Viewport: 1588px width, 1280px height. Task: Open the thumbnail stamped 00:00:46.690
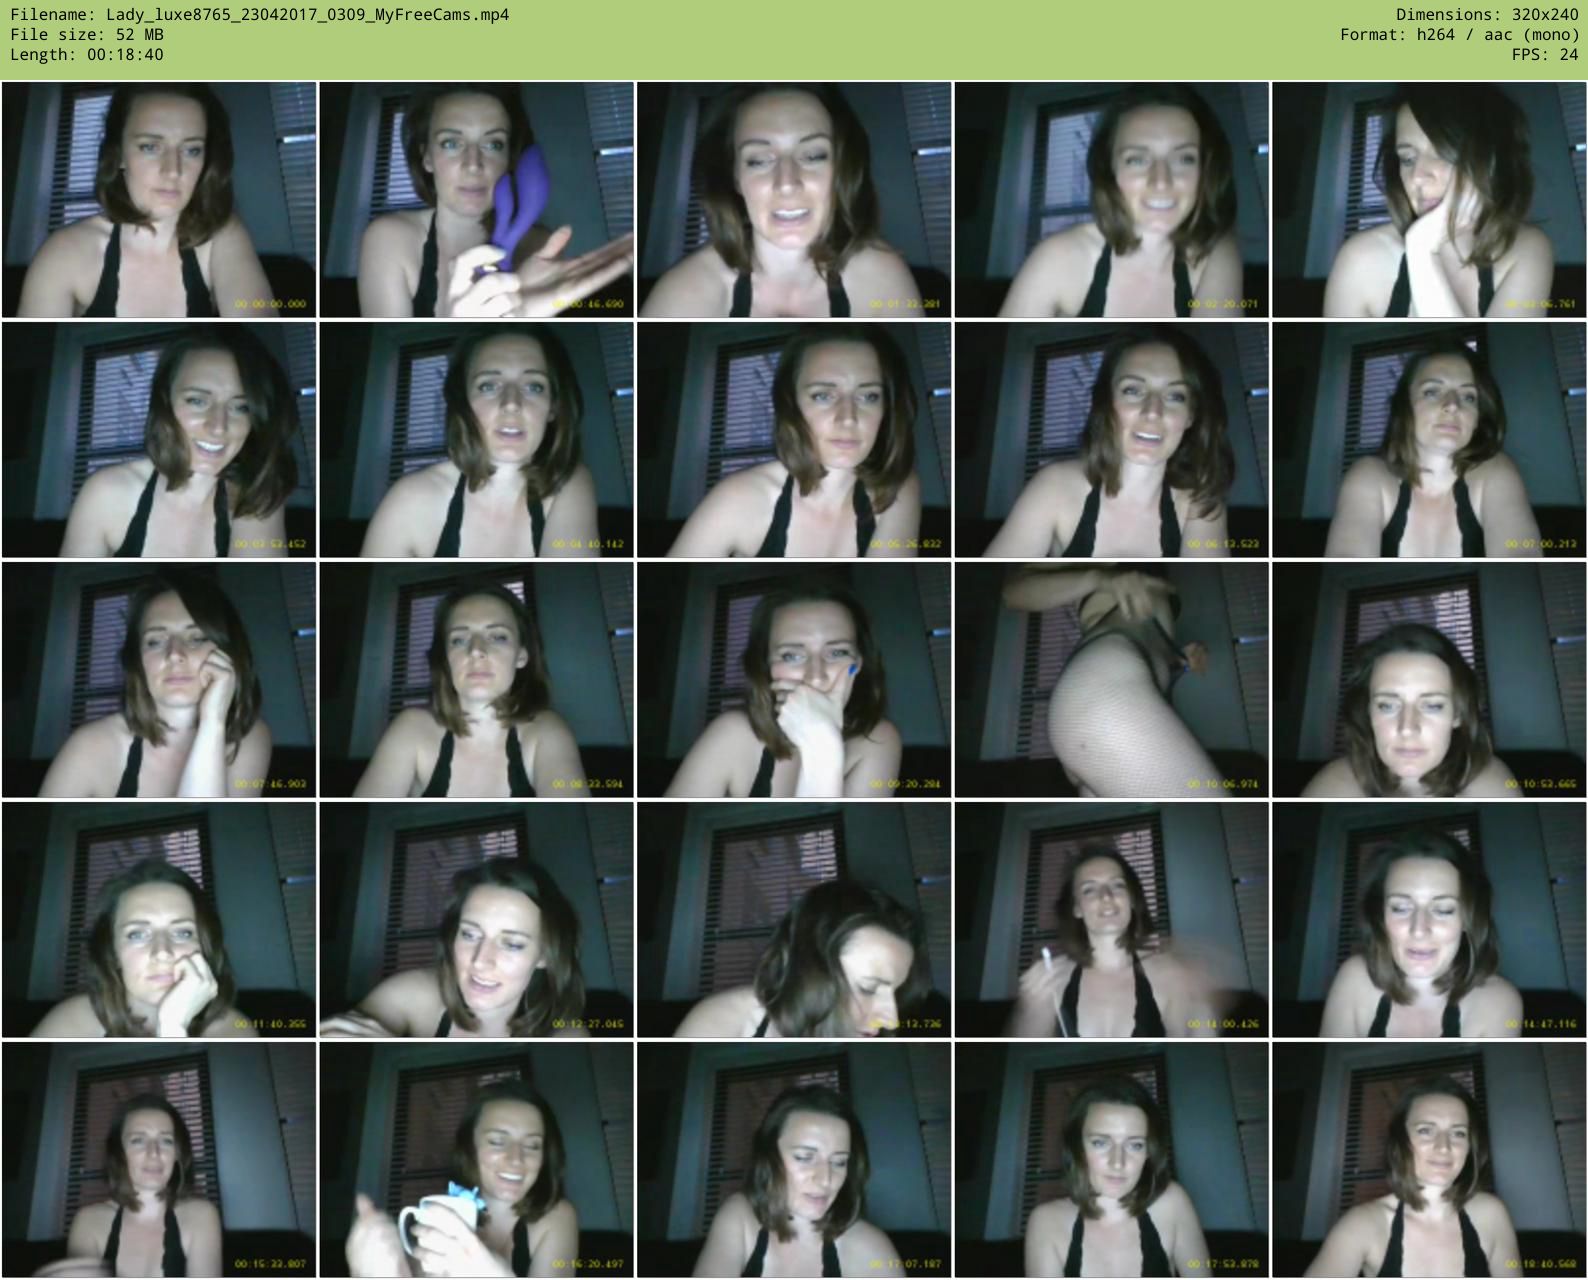click(x=476, y=200)
